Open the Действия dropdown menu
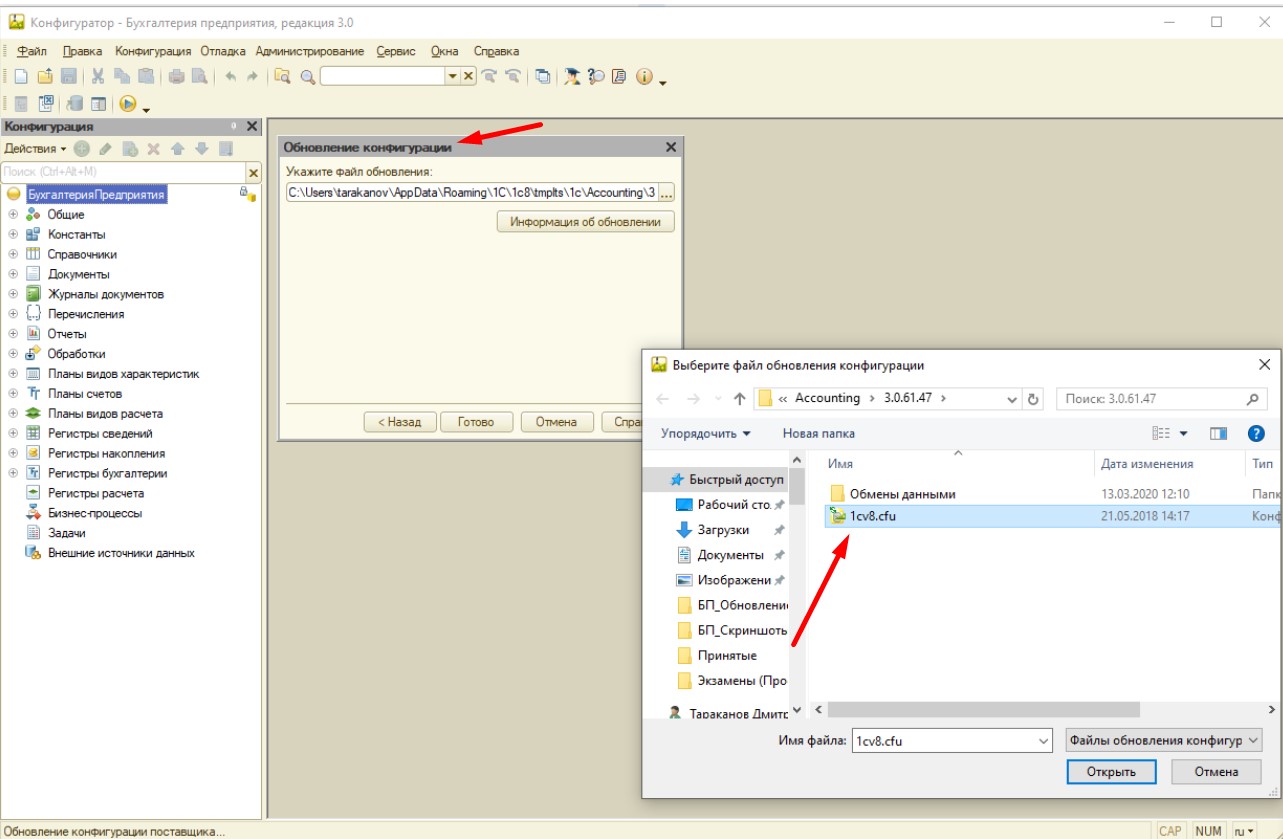The image size is (1283, 839). [36, 148]
